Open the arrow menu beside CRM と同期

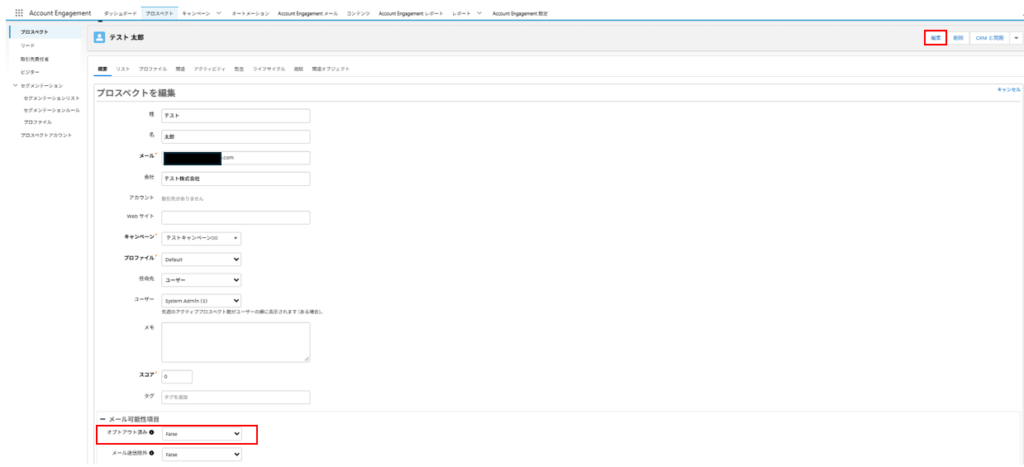pos(1016,39)
